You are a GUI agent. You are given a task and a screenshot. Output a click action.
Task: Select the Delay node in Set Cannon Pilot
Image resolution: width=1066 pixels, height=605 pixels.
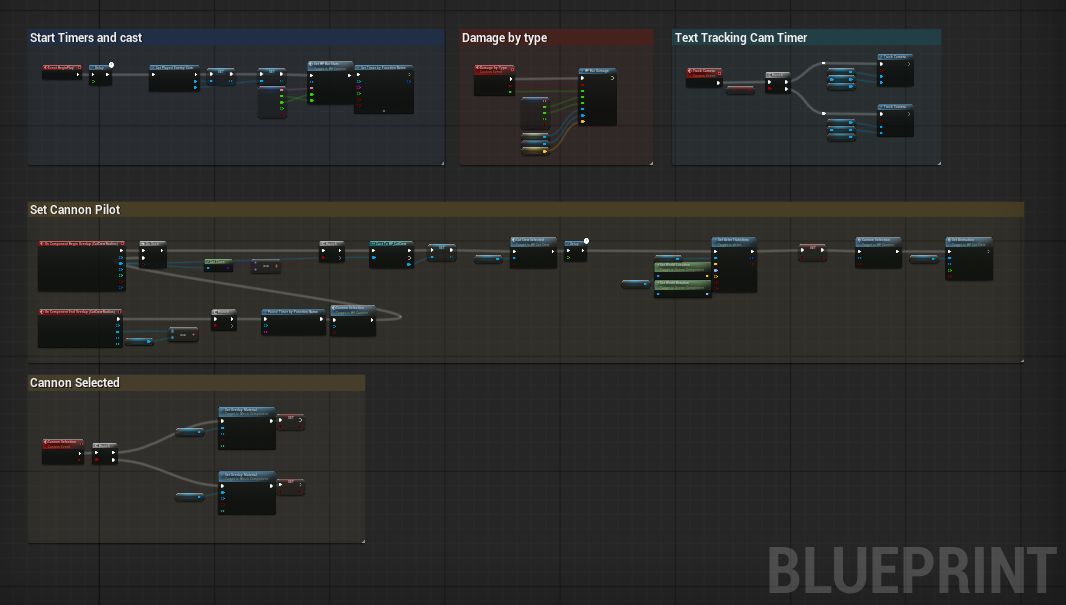click(x=576, y=251)
